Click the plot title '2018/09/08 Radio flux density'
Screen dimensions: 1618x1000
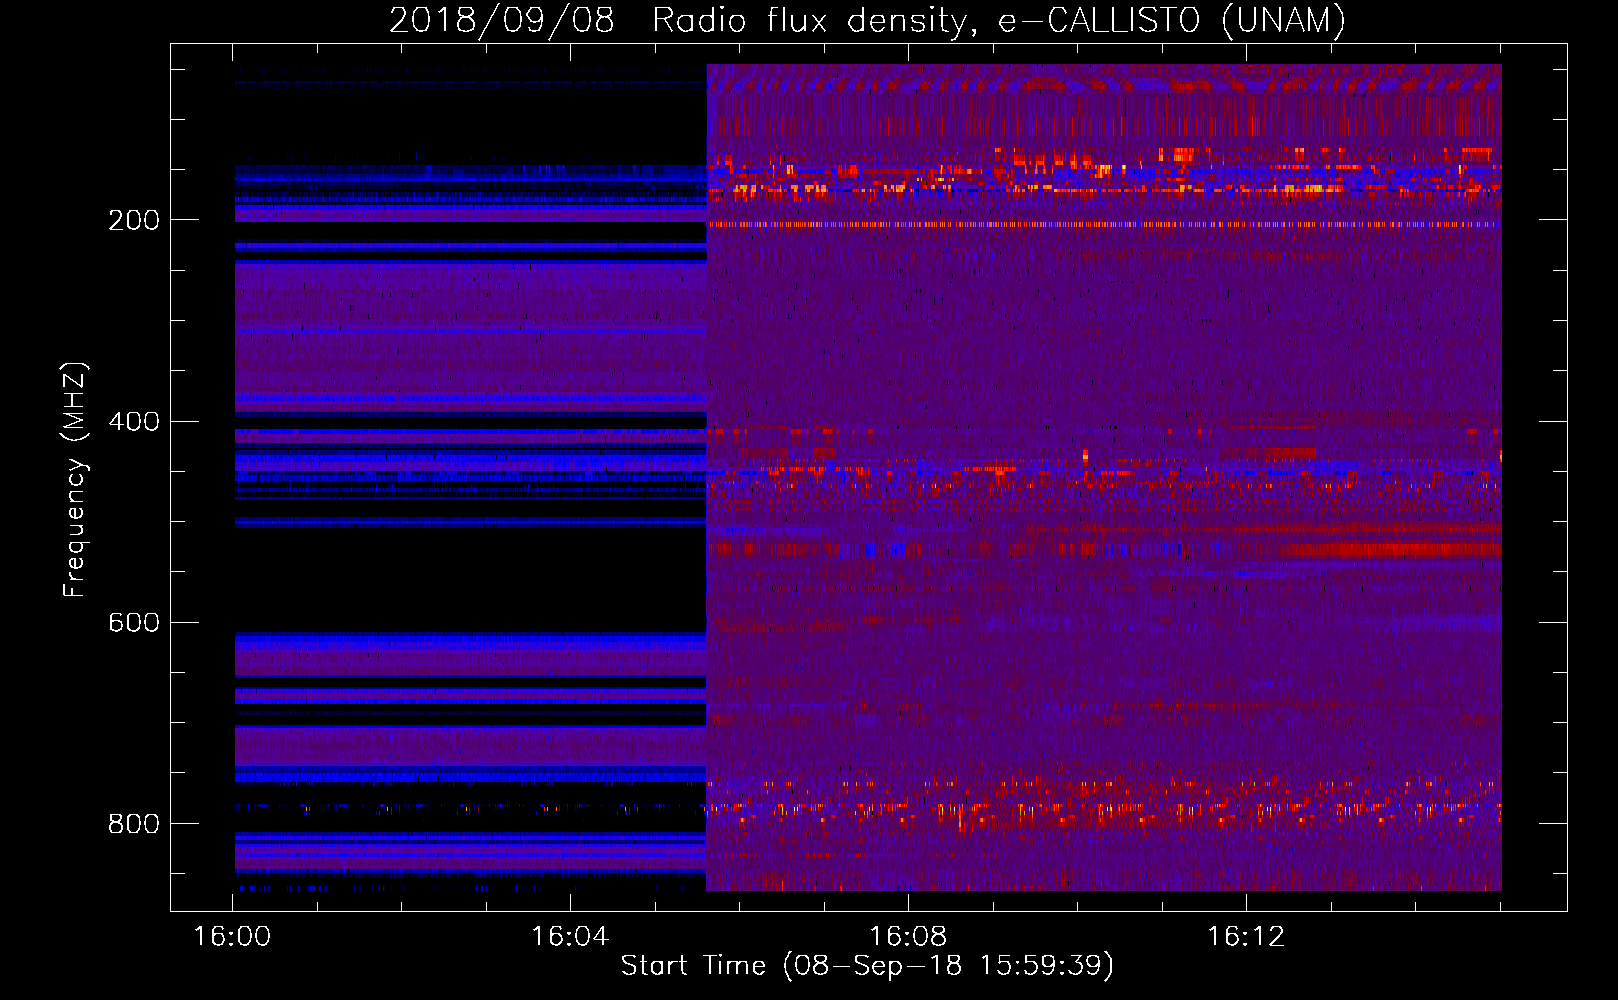(x=867, y=20)
